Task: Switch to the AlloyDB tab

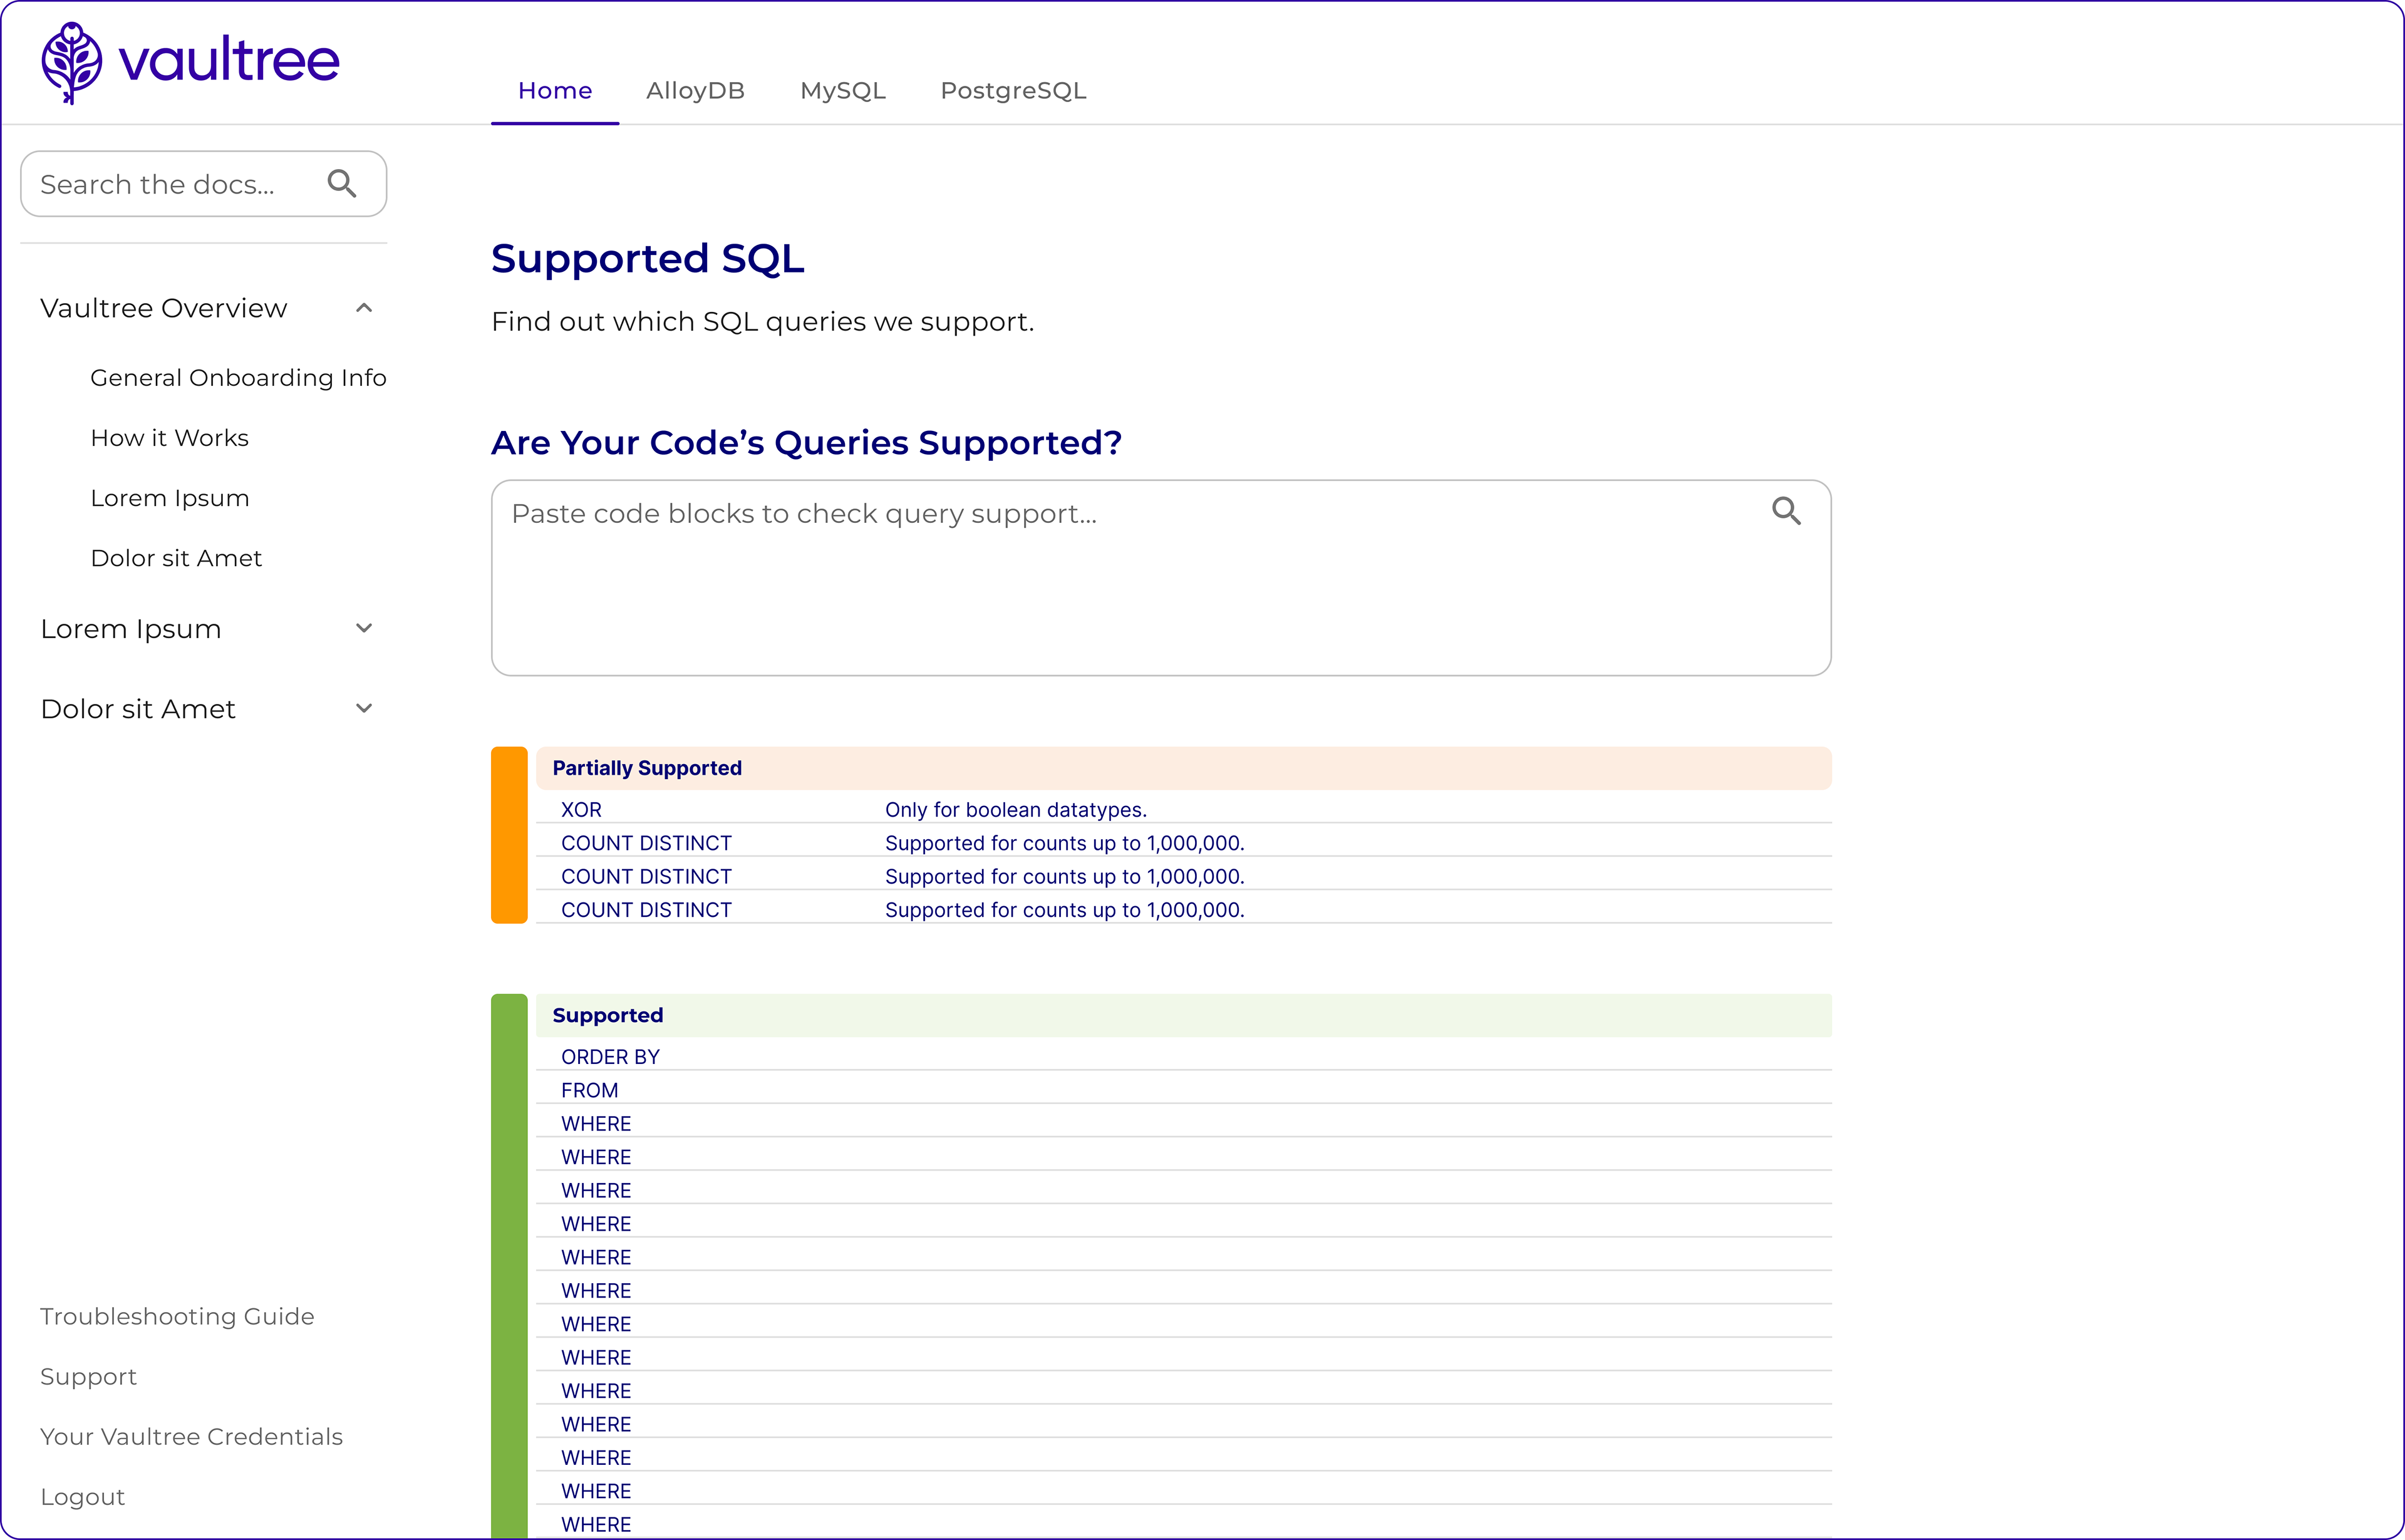Action: pyautogui.click(x=695, y=91)
